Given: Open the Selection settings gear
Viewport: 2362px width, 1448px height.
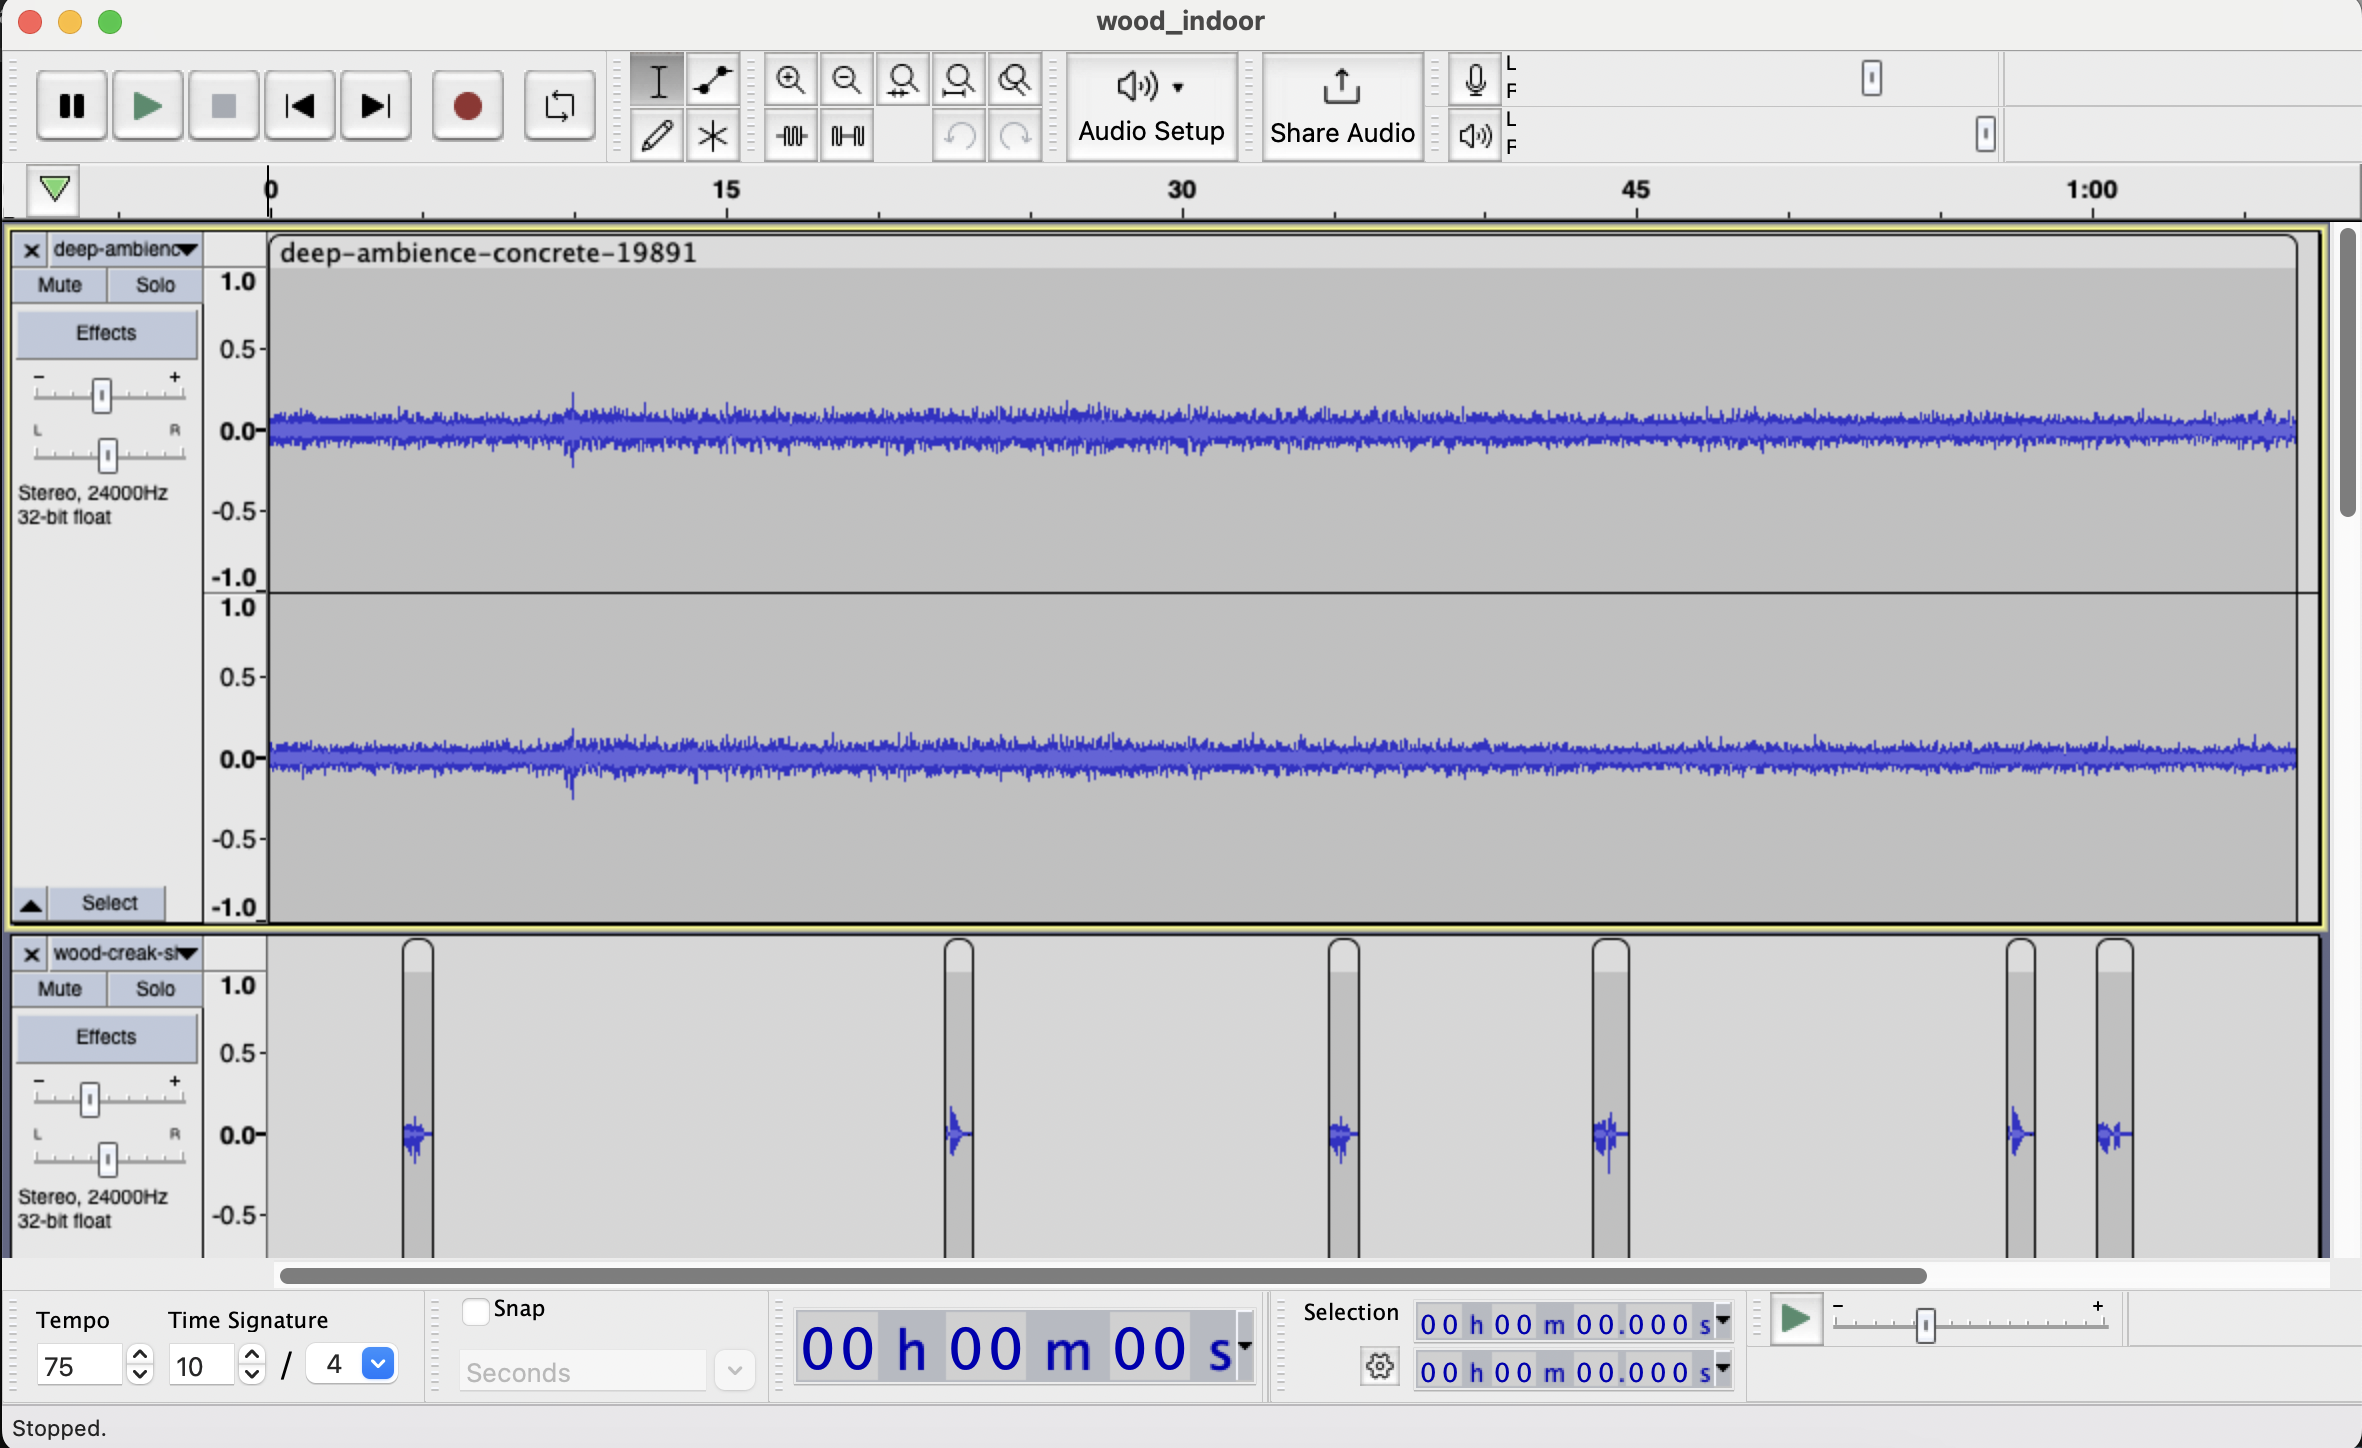Looking at the screenshot, I should click(x=1380, y=1366).
